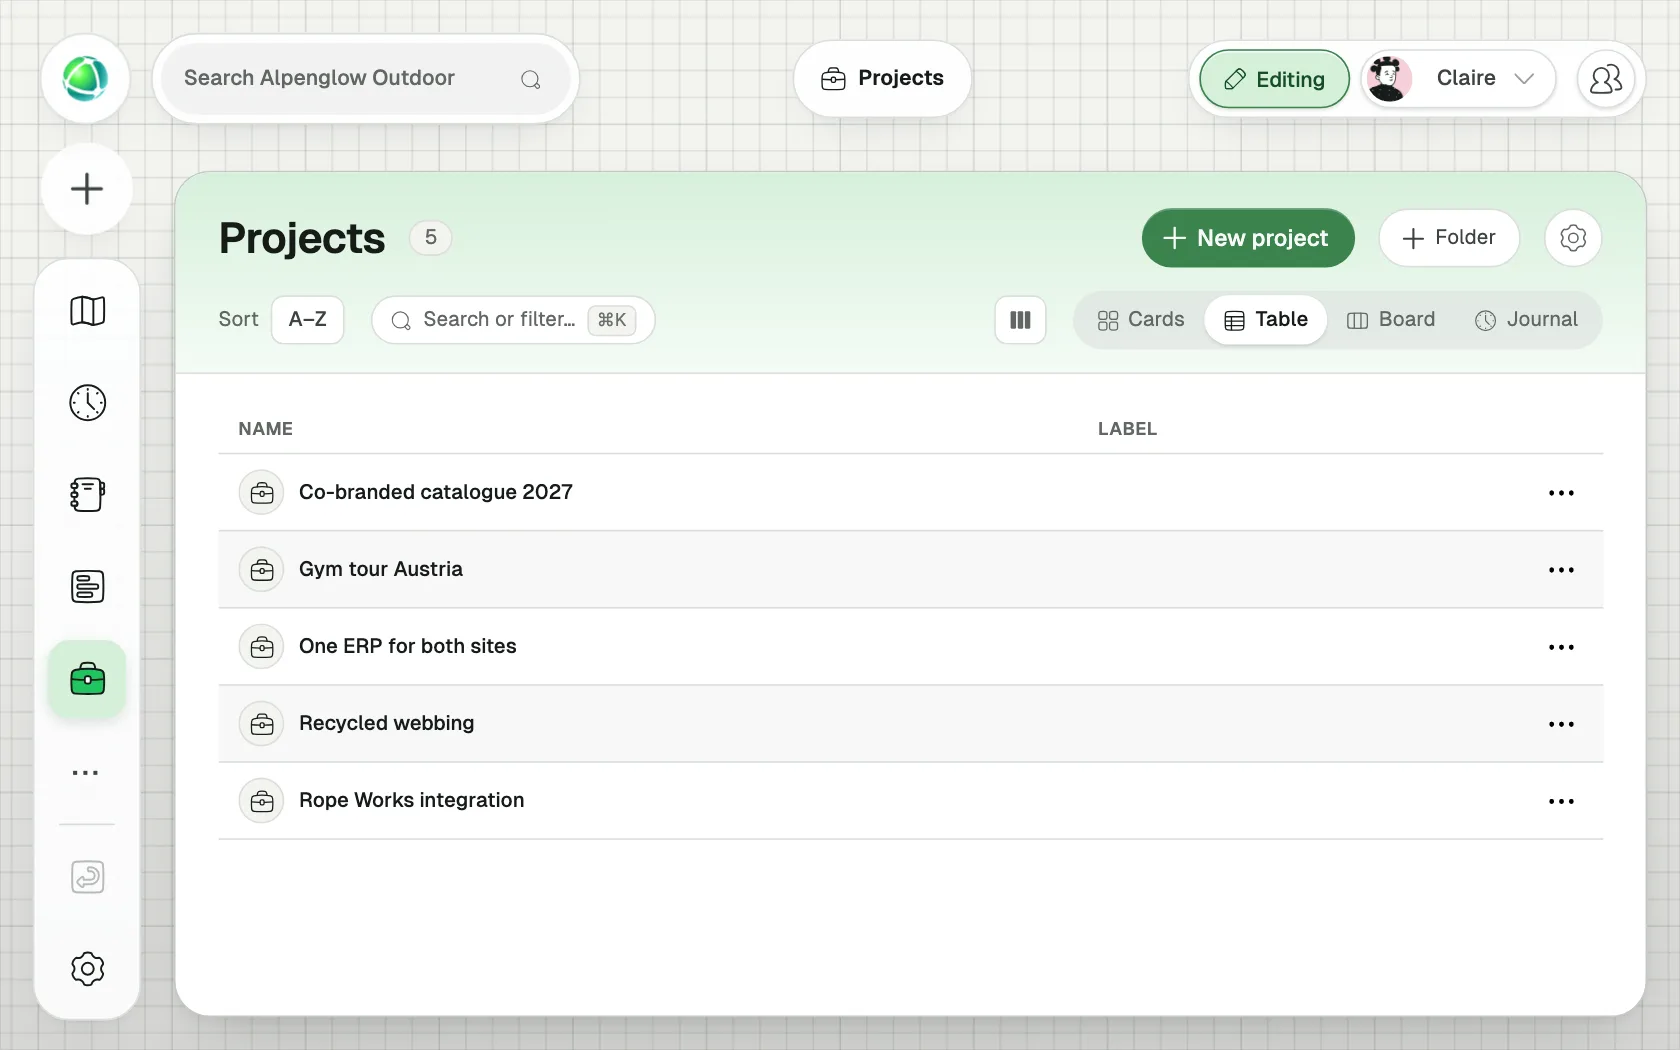Toggle the Editing mode button
This screenshot has height=1050, width=1680.
(x=1275, y=79)
